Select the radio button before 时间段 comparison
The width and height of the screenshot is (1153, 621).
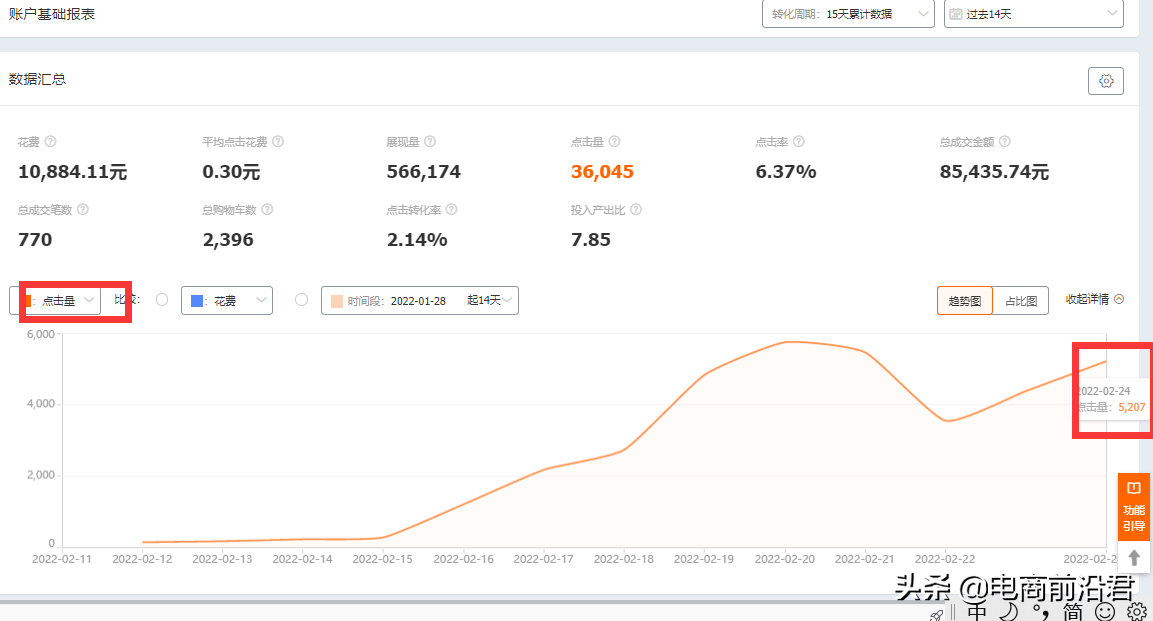[x=301, y=299]
